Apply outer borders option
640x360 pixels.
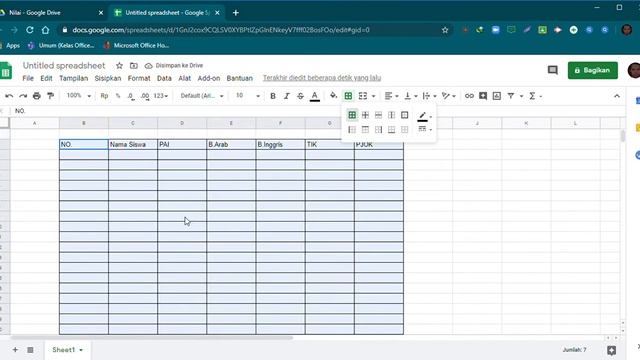404,115
